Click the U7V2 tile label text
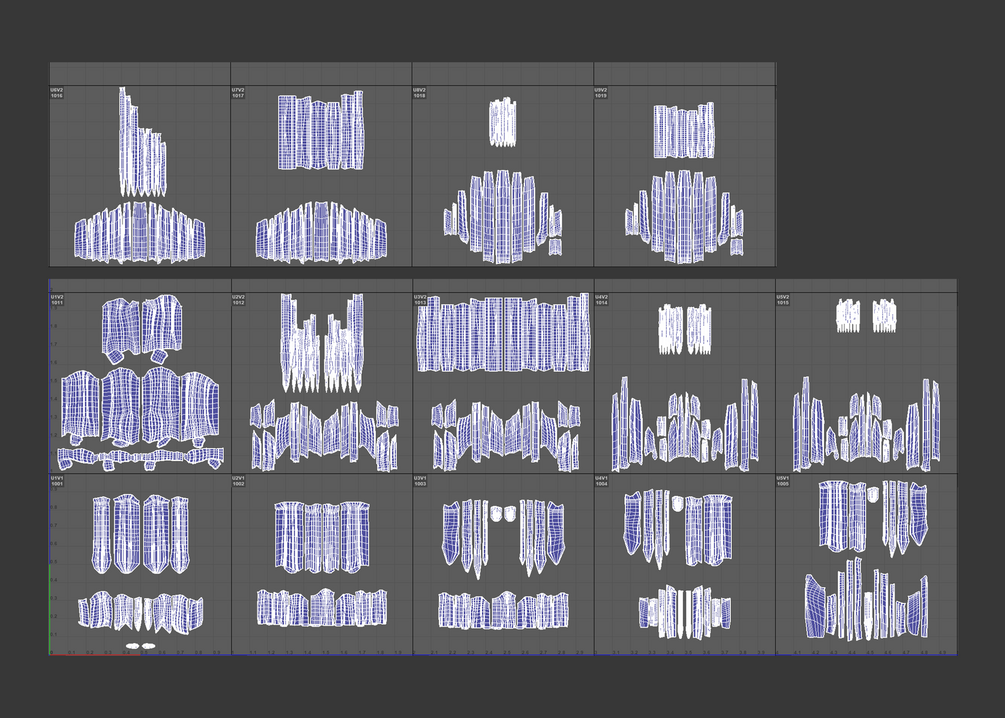This screenshot has height=718, width=1005. (238, 90)
